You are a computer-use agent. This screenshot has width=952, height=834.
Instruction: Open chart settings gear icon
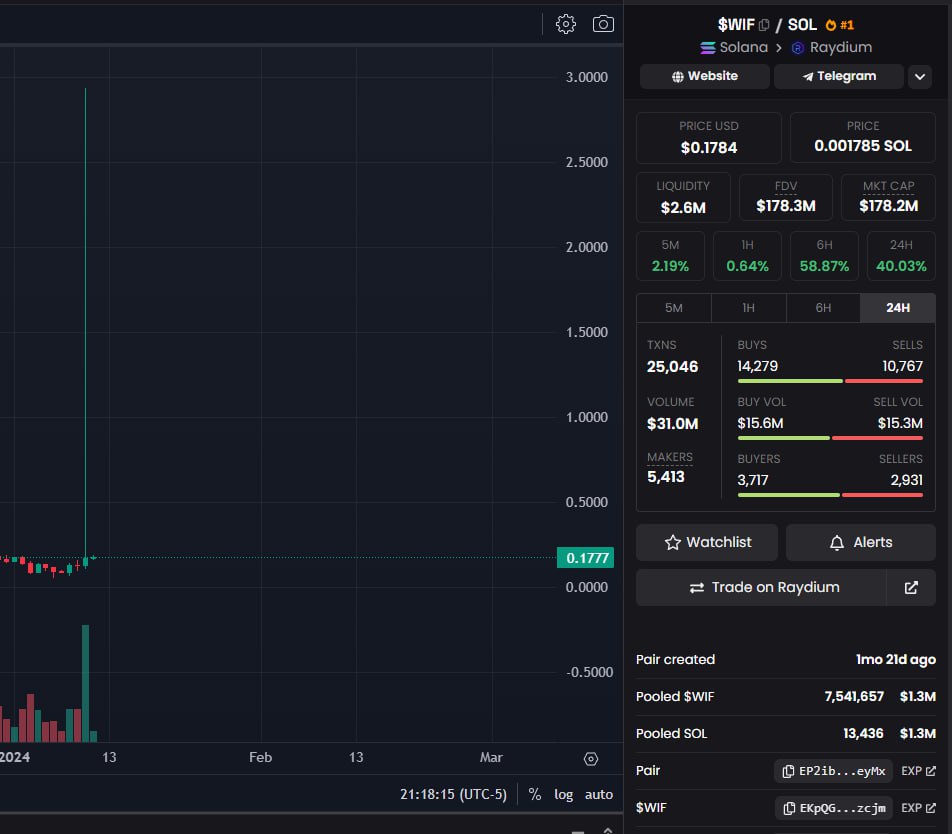(x=565, y=24)
